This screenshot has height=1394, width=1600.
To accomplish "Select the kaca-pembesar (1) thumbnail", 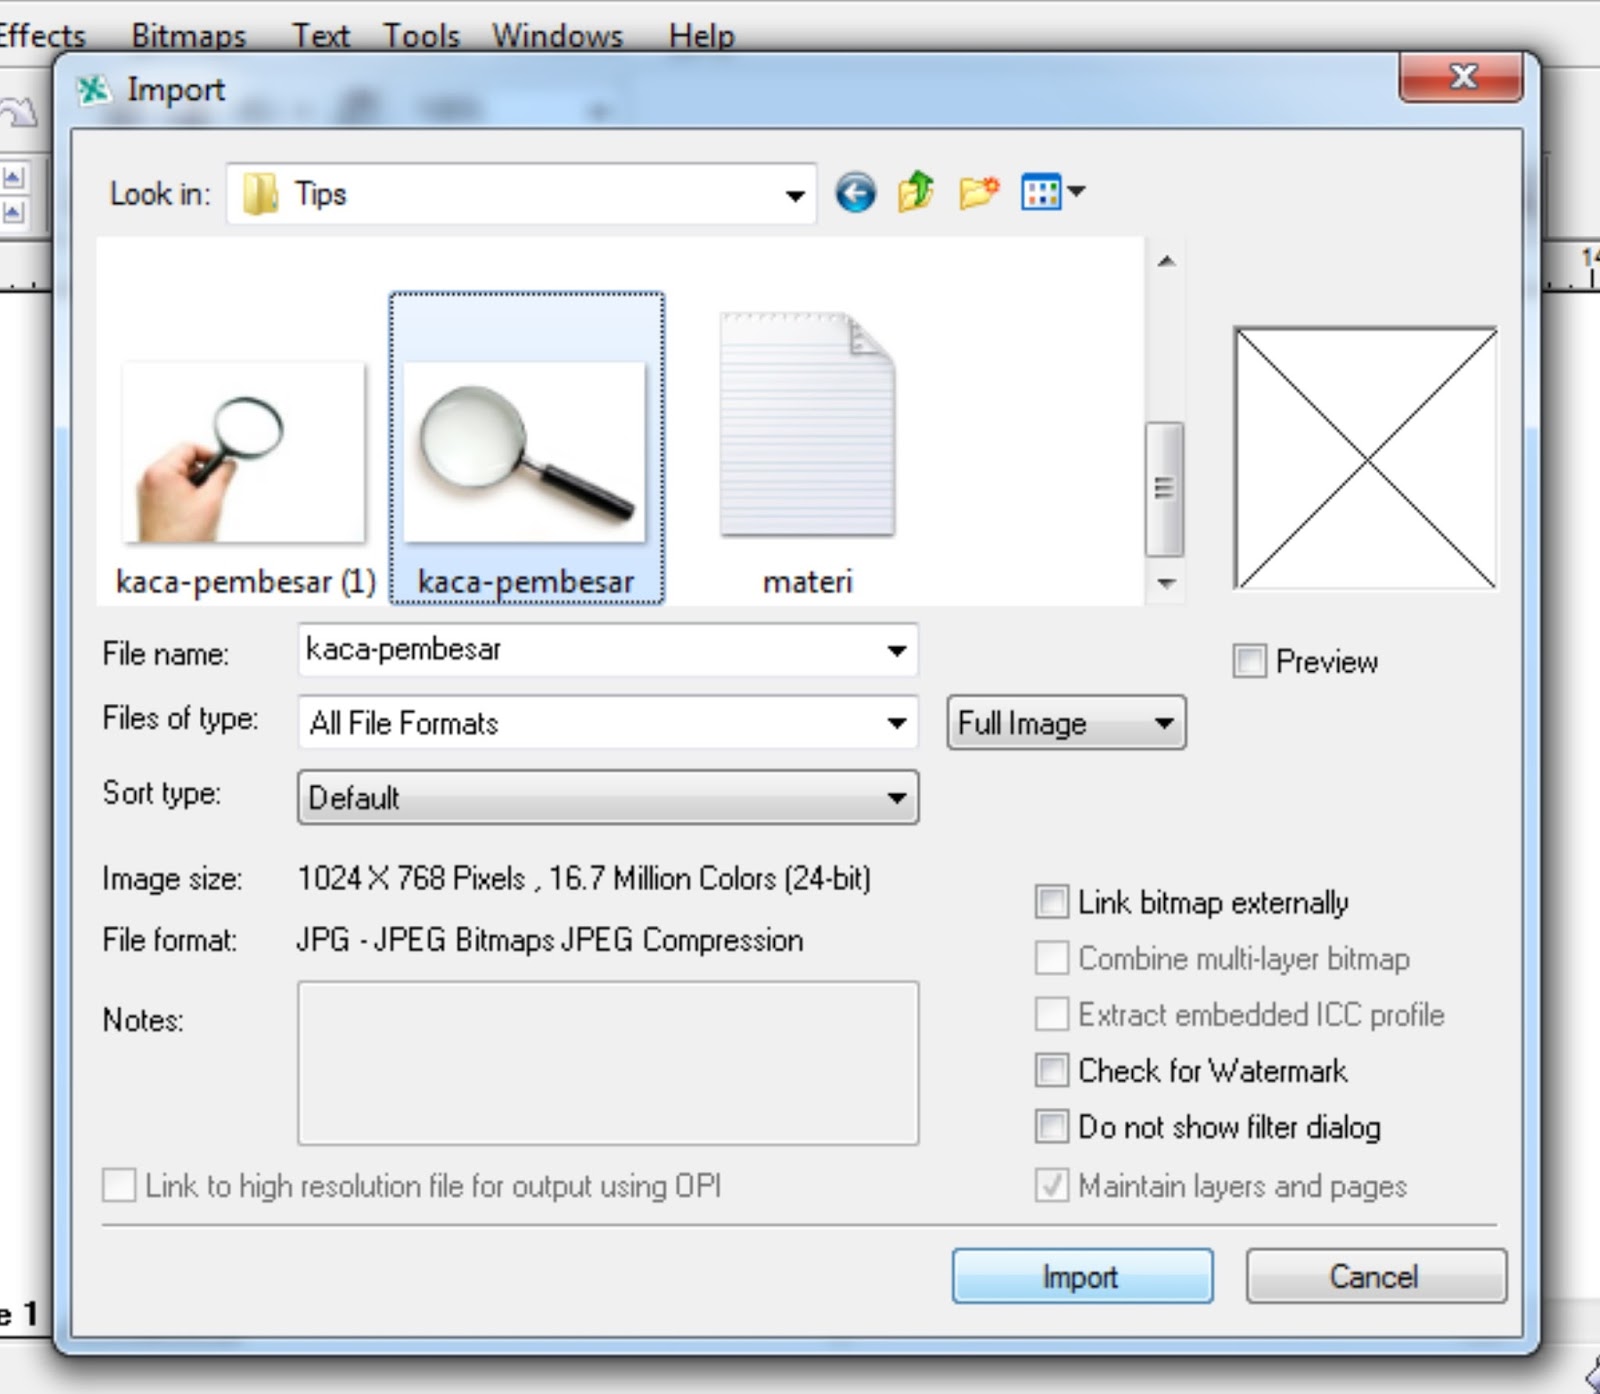I will 243,452.
